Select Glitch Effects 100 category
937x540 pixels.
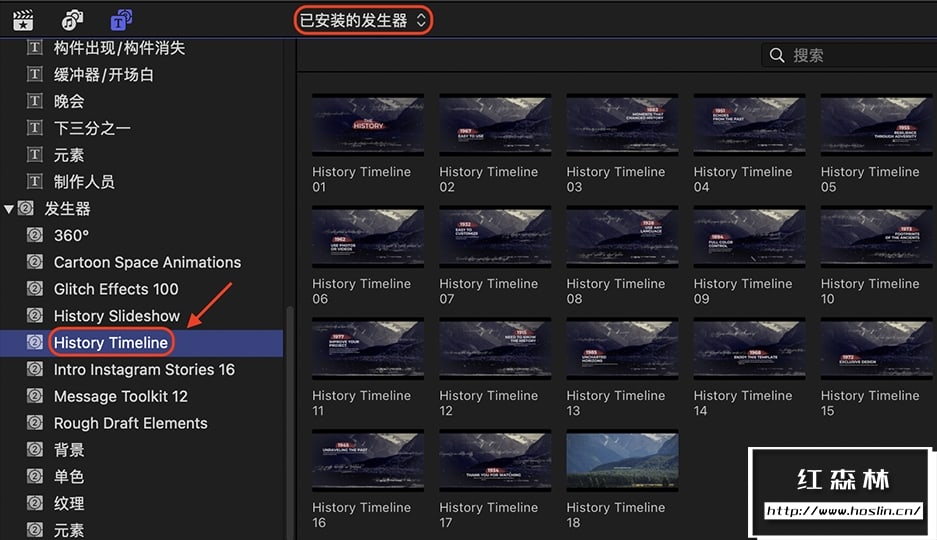(116, 289)
